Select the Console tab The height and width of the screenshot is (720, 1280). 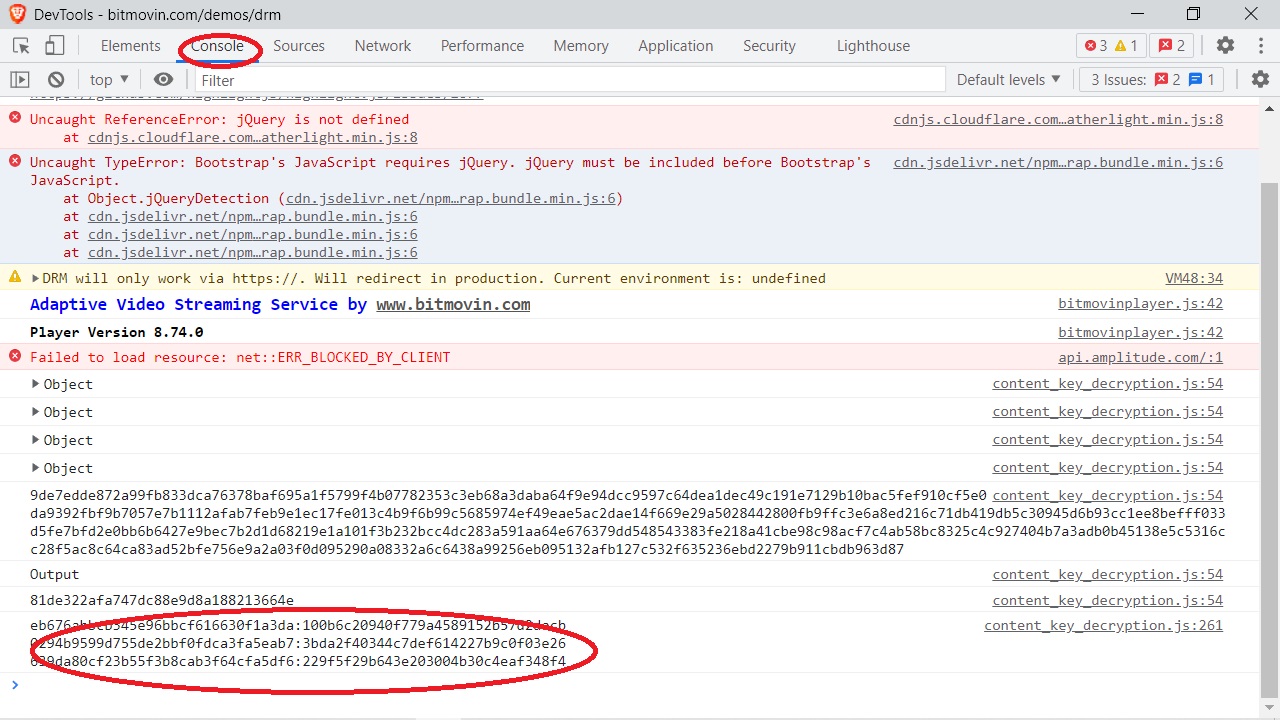click(x=218, y=46)
